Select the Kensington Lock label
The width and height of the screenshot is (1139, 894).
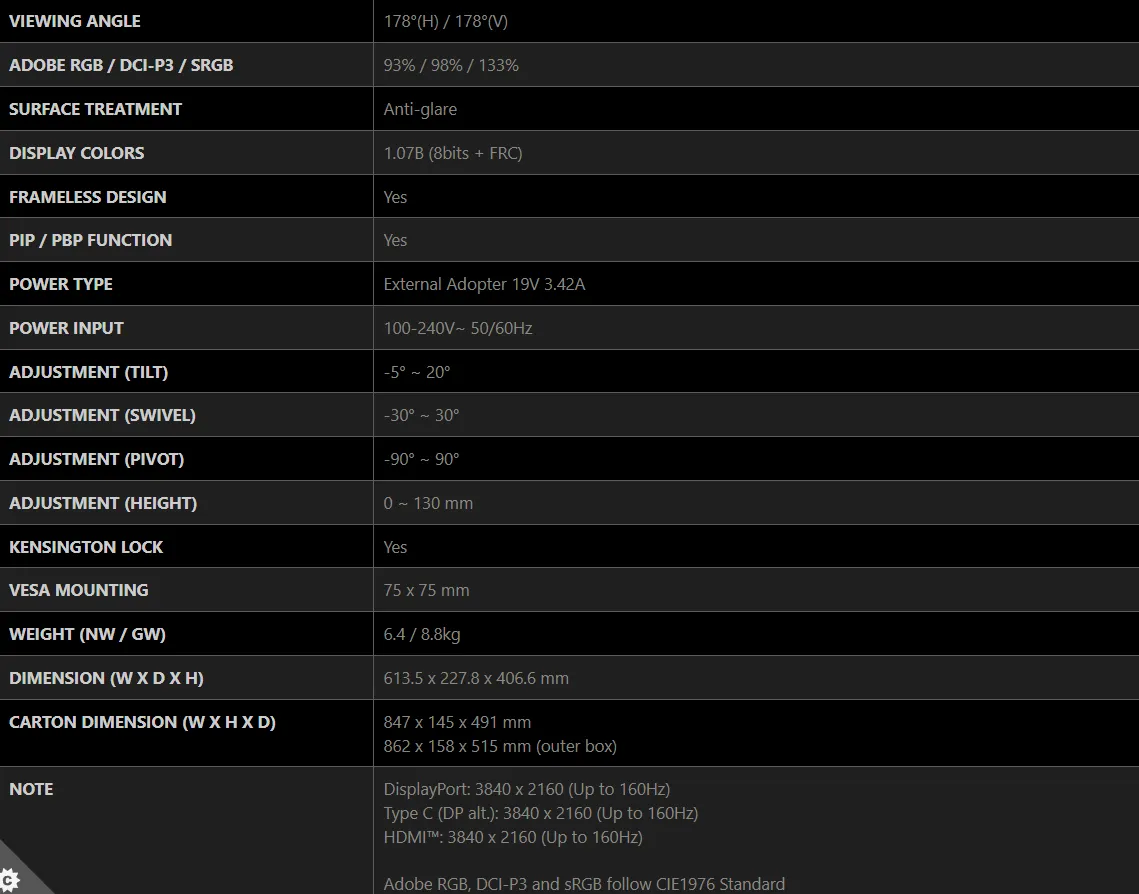(x=86, y=547)
